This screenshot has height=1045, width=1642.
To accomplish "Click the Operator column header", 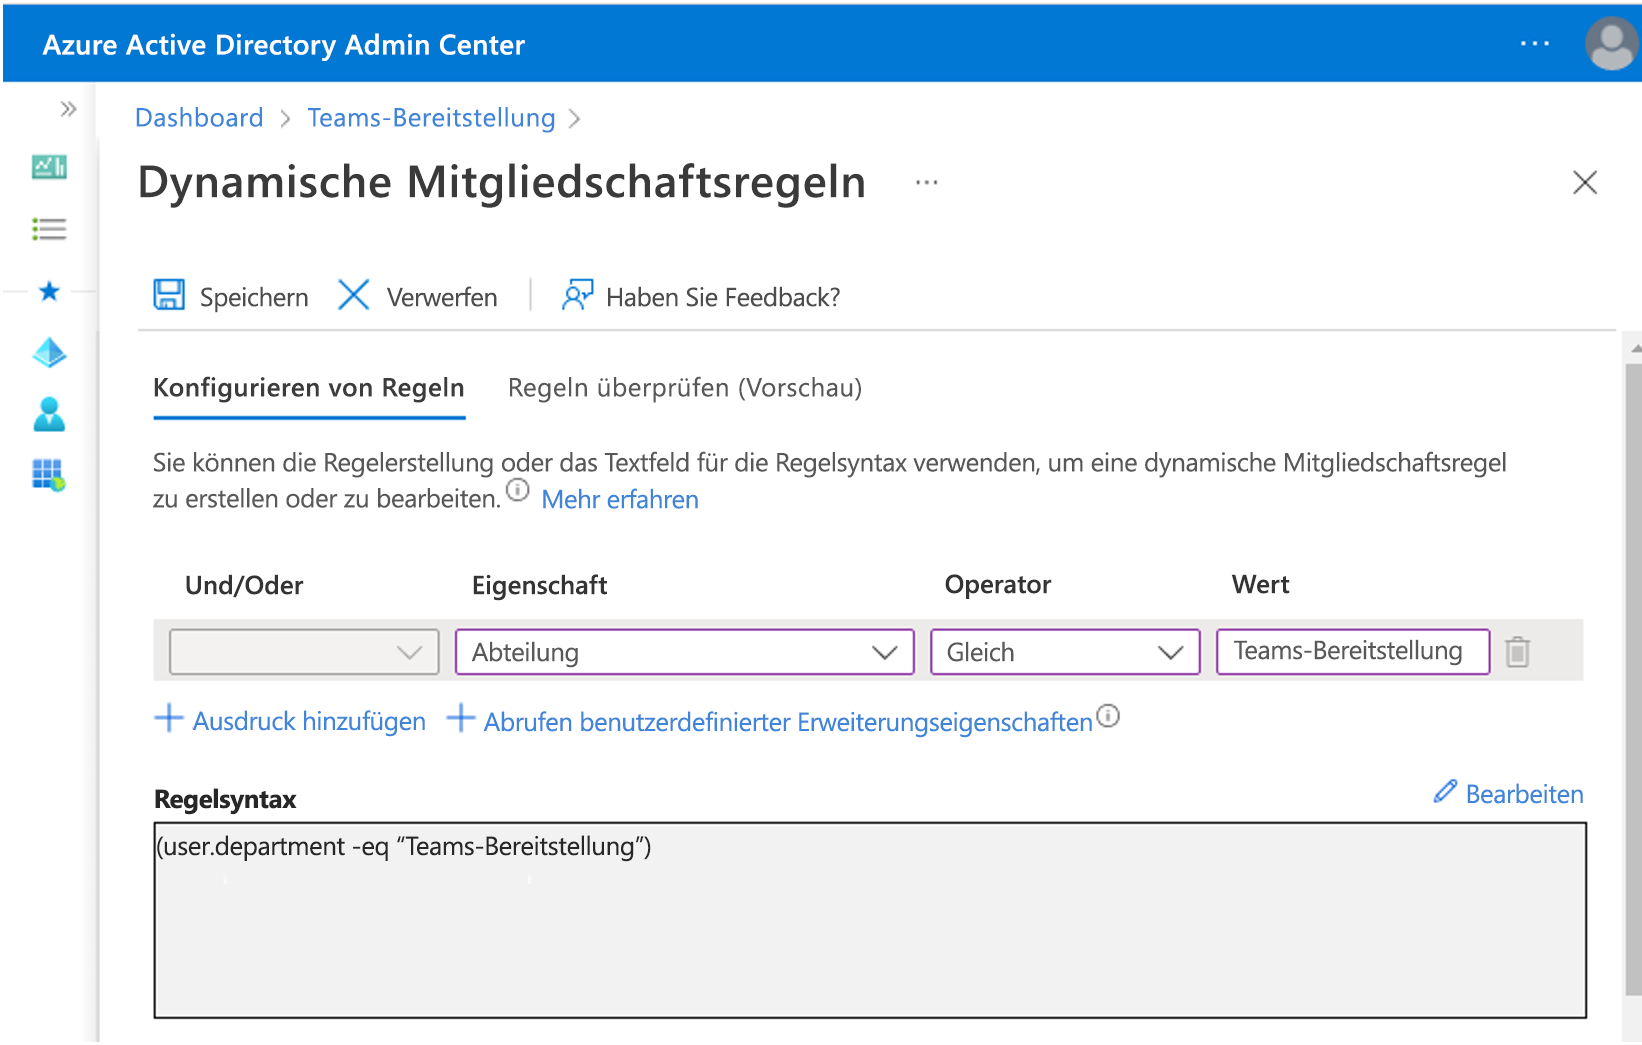I will point(998,585).
